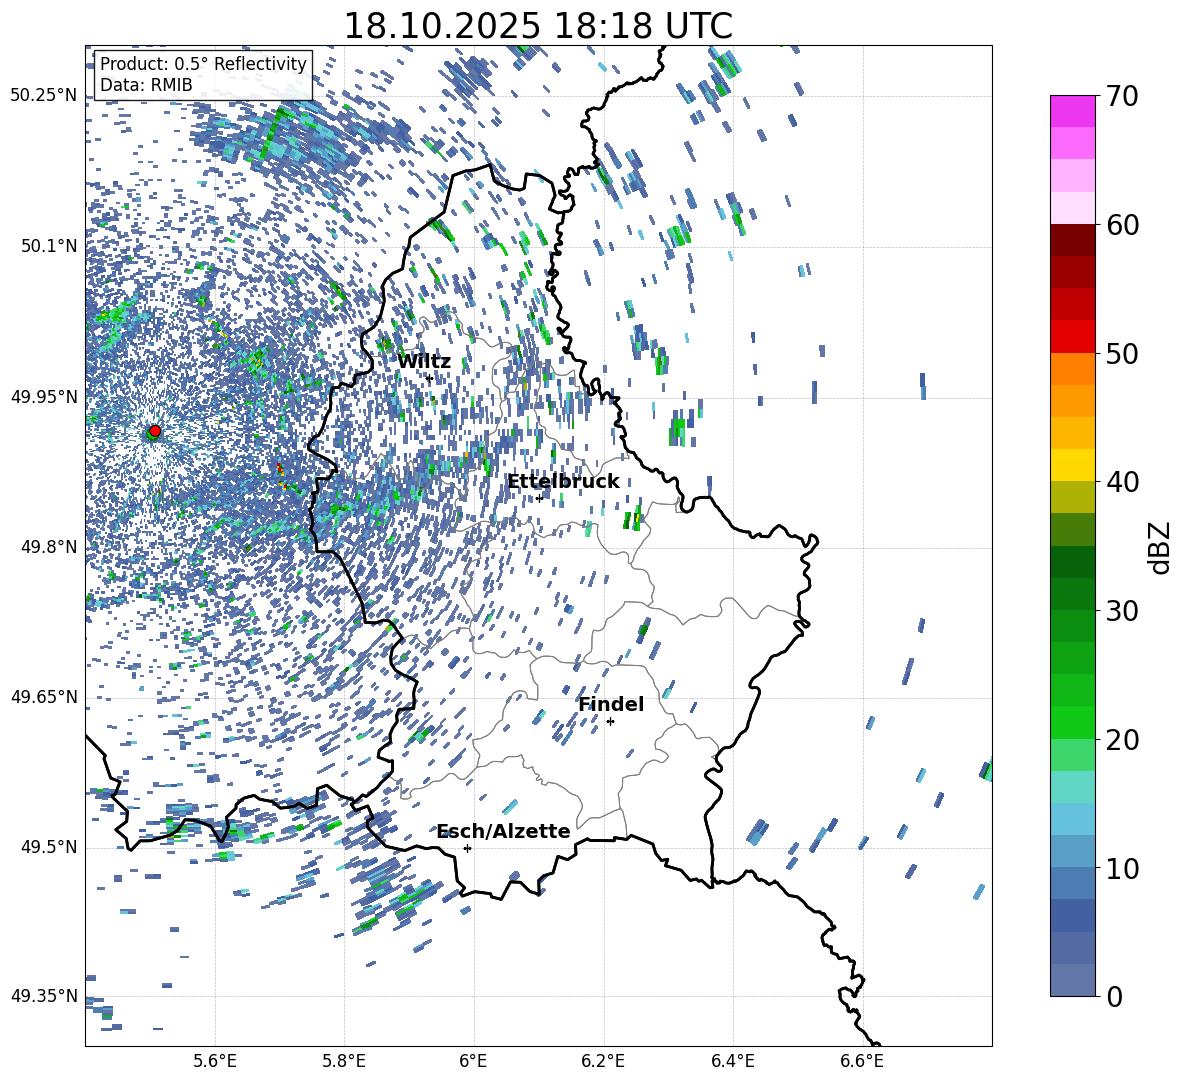Click the dBZ colorbar axis label
Image resolution: width=1184 pixels, height=1081 pixels.
point(1160,547)
